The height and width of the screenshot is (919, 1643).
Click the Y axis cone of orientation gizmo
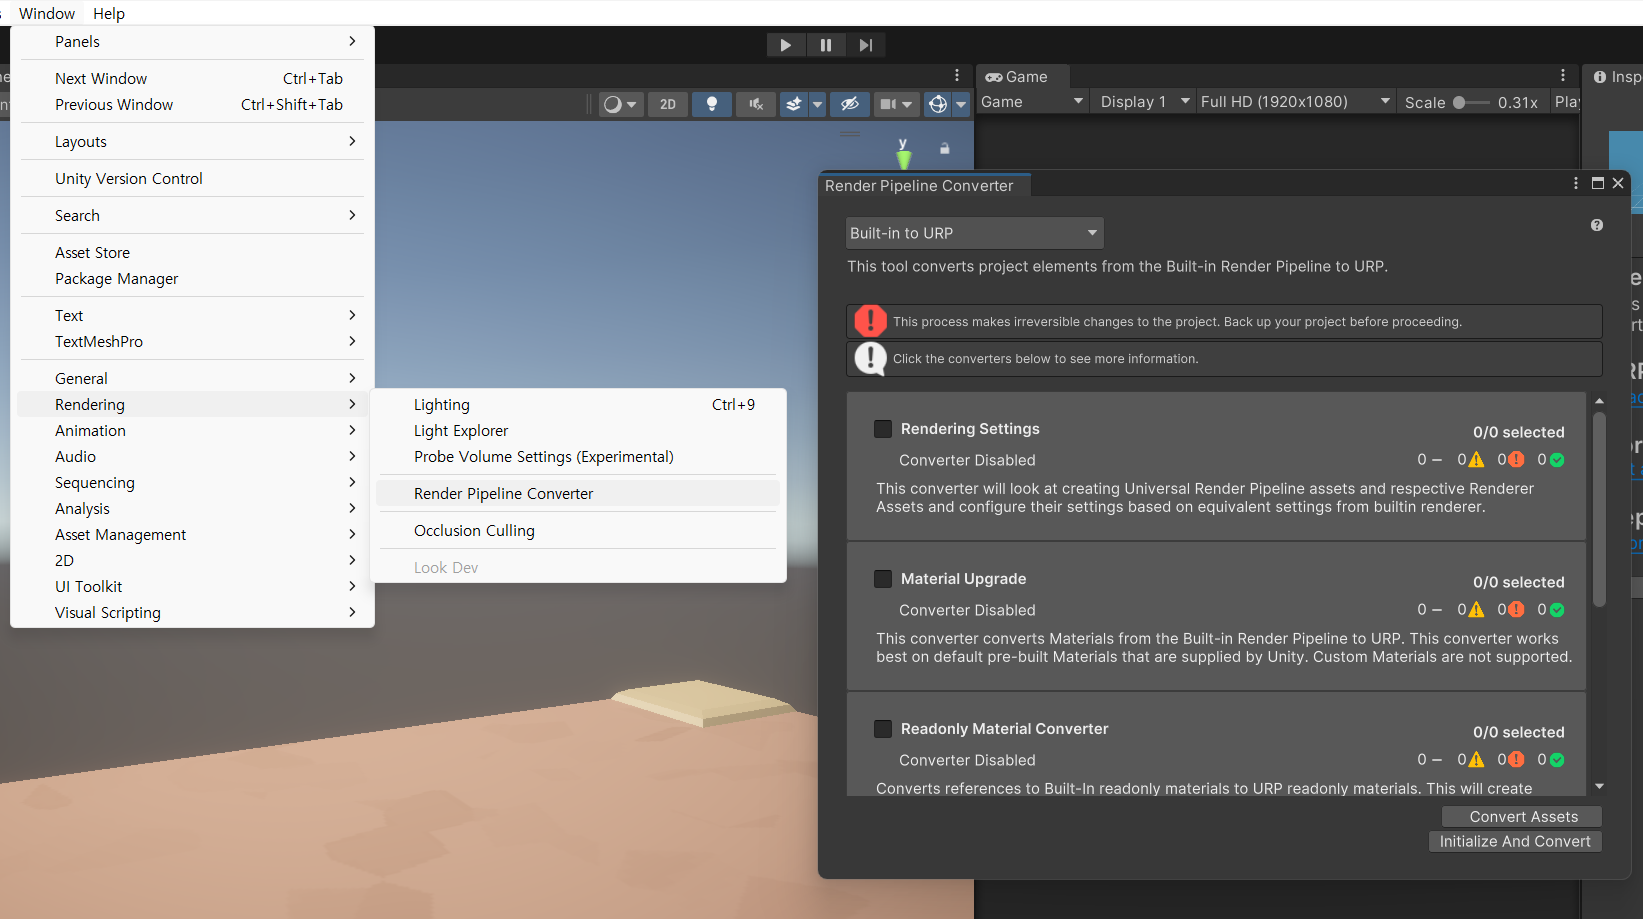coord(904,158)
